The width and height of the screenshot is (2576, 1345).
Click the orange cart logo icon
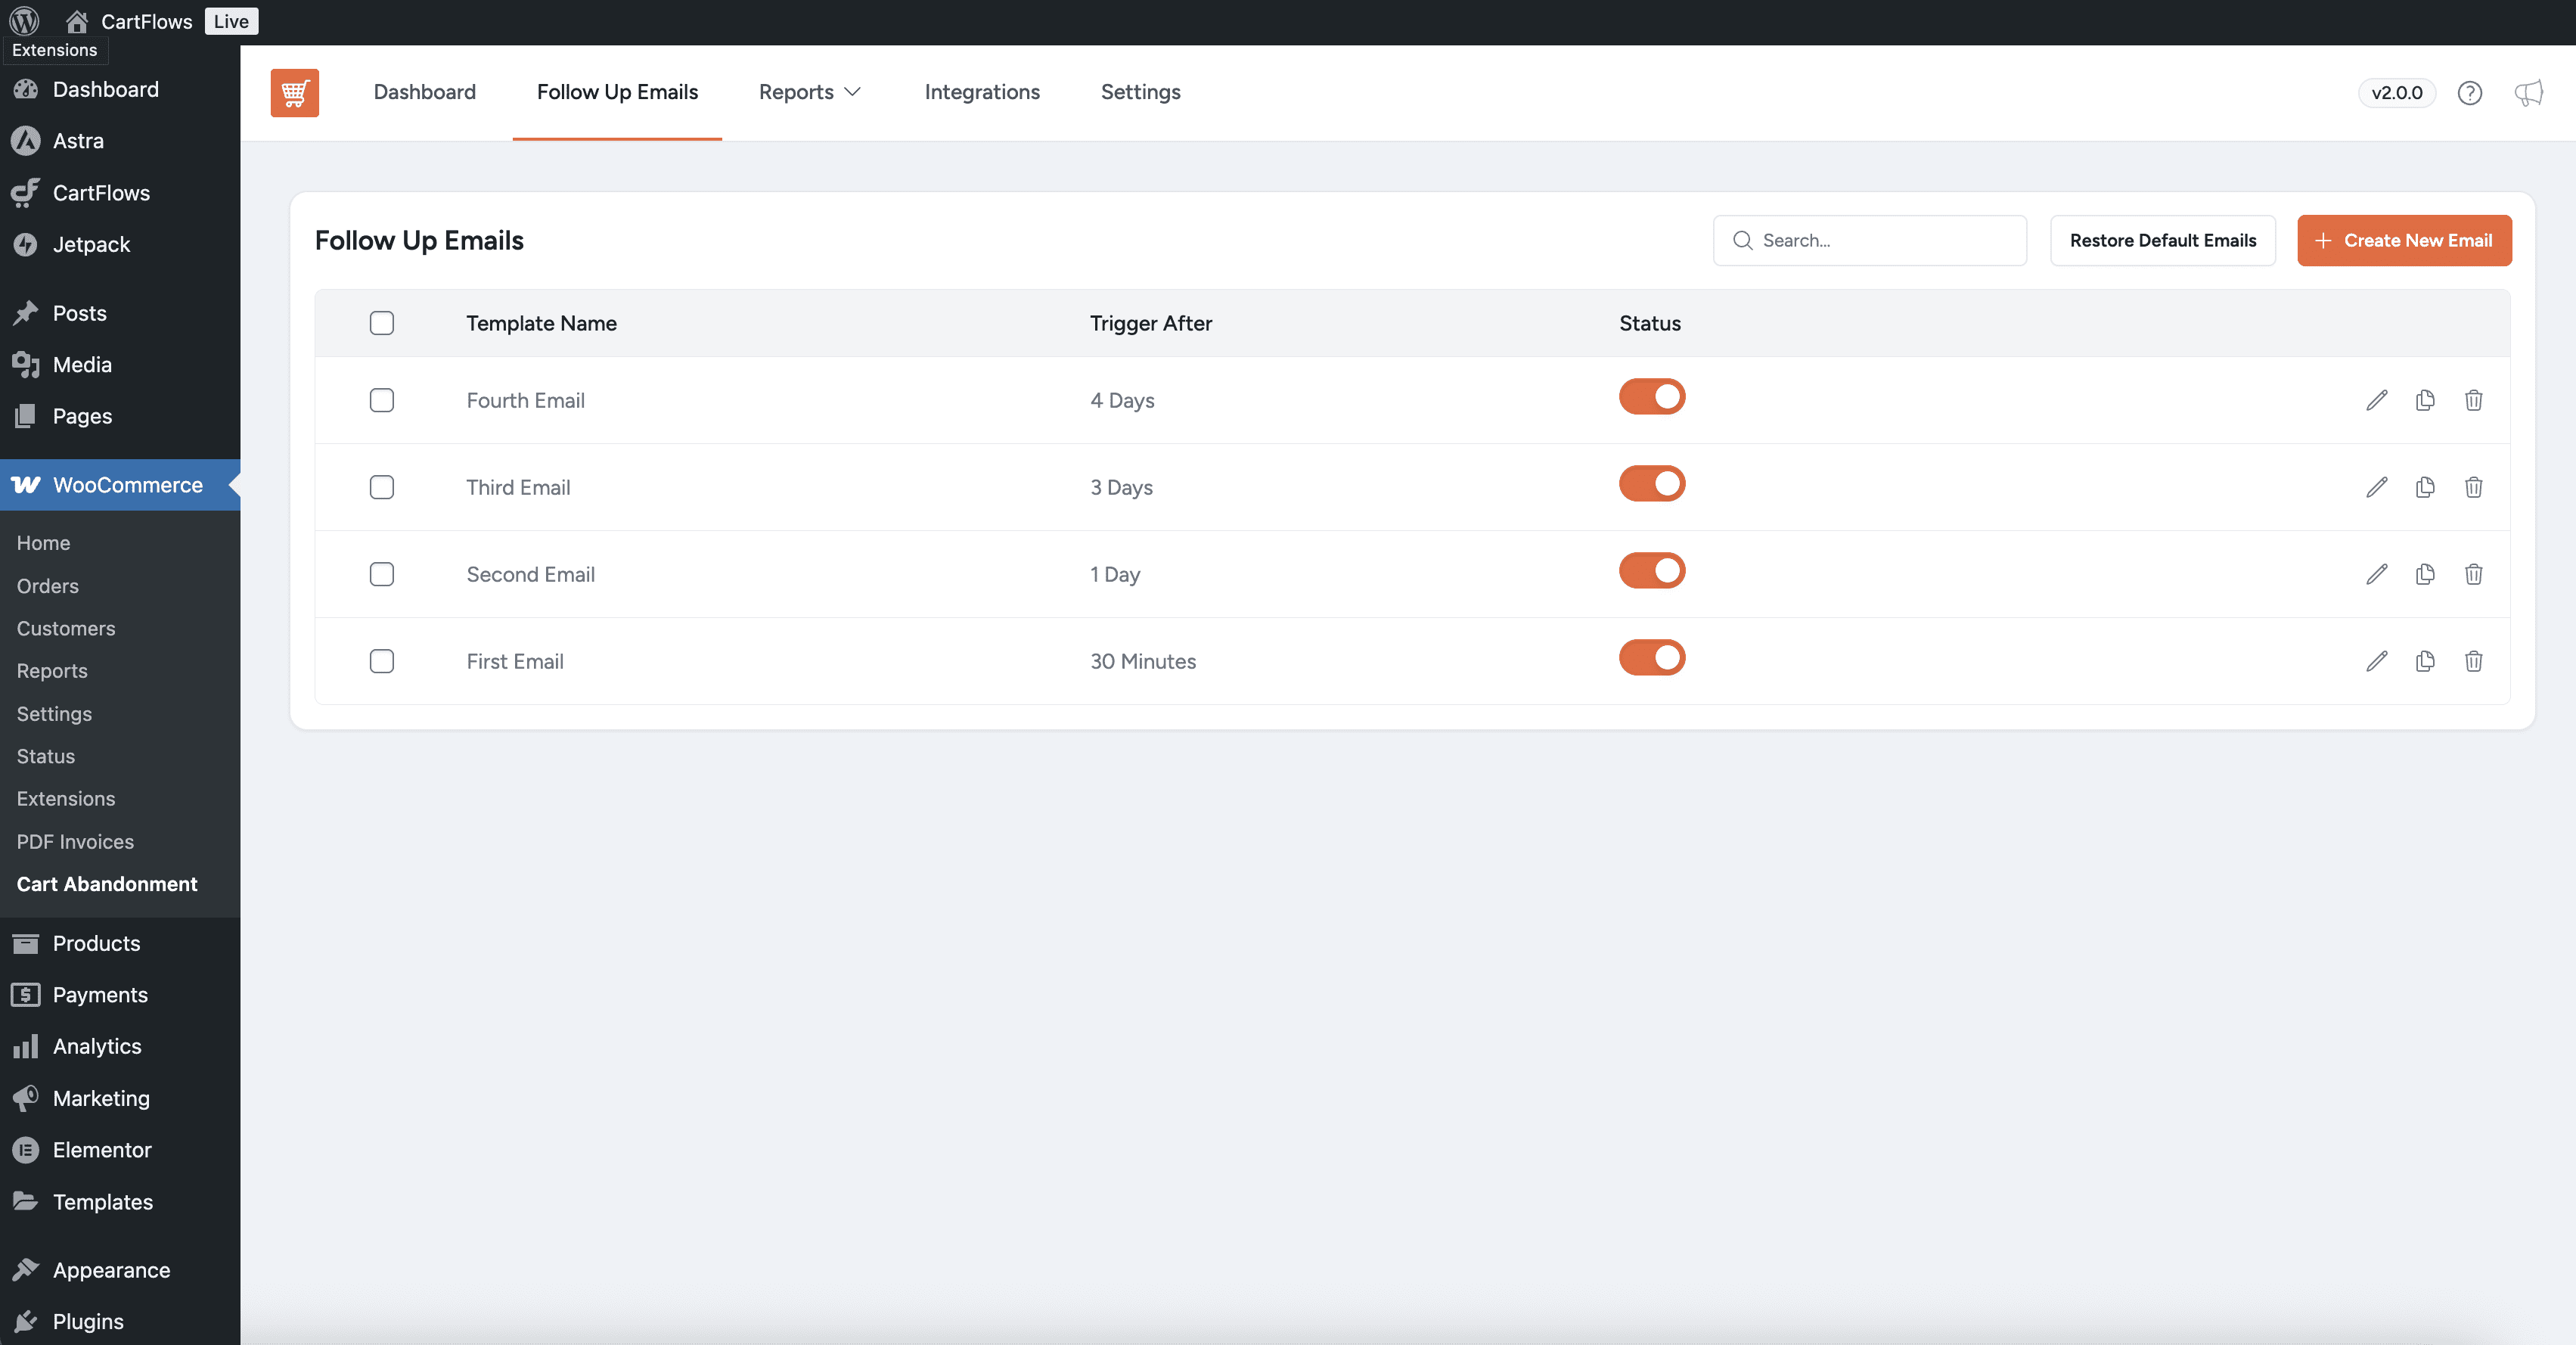[294, 93]
